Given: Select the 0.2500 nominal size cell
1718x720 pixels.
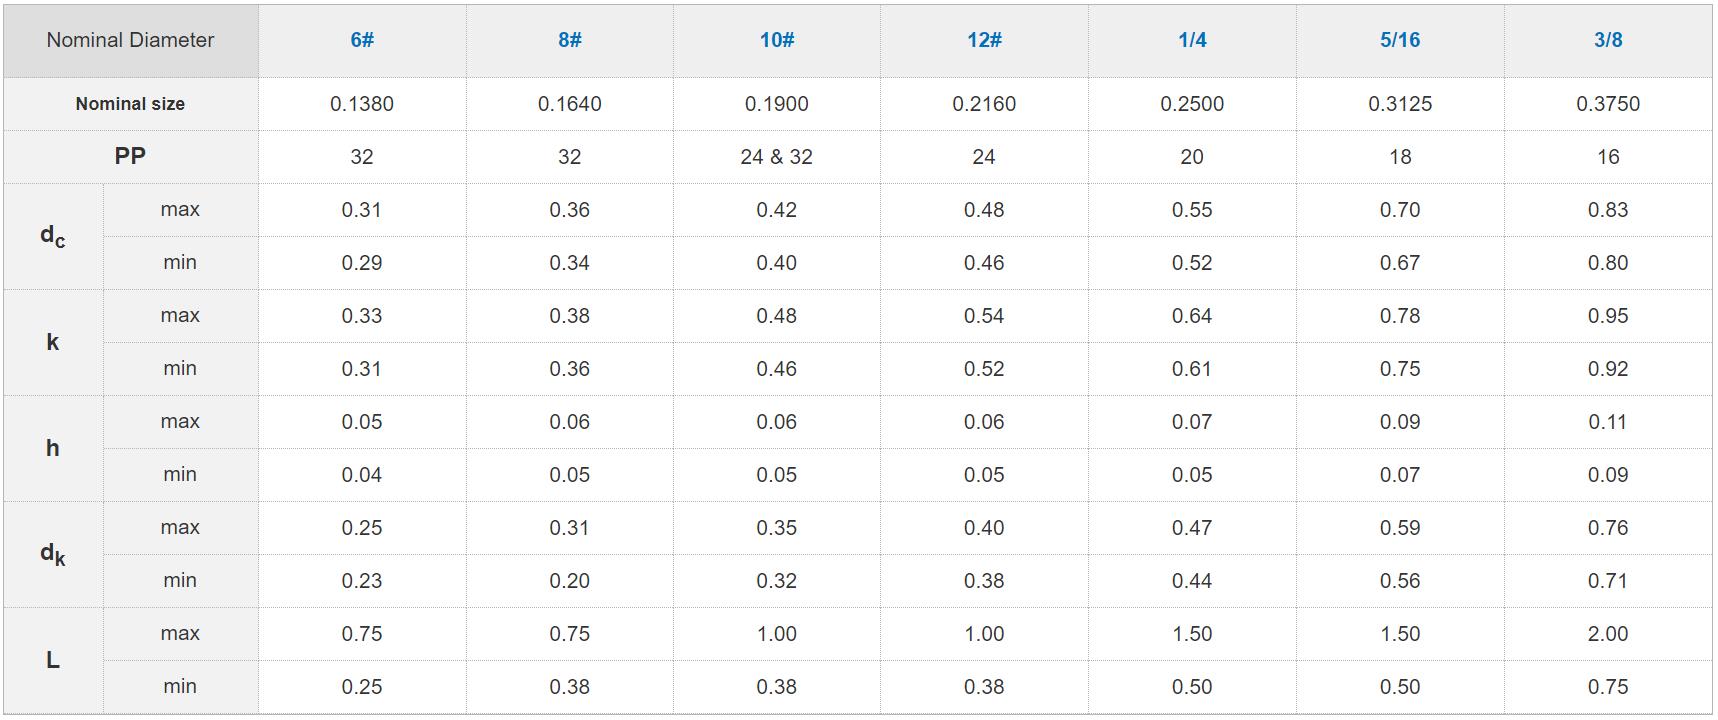Looking at the screenshot, I should click(1192, 104).
